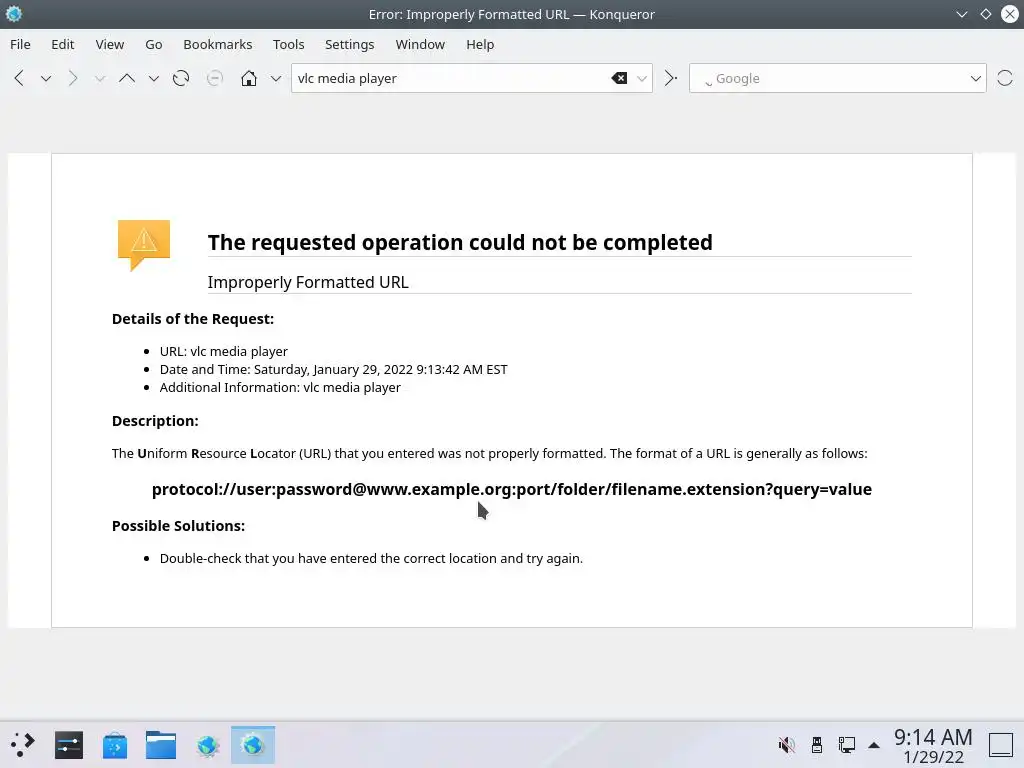This screenshot has width=1024, height=768.
Task: Open the Back history dropdown arrow
Action: pos(46,78)
